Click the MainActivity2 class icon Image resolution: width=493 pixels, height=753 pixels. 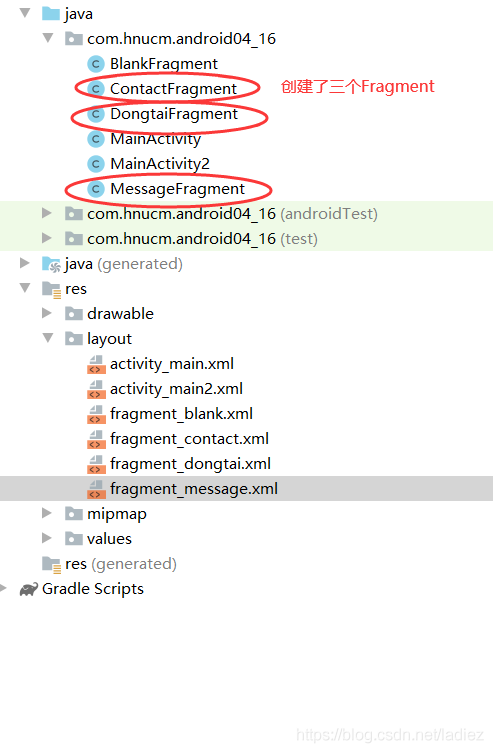[96, 164]
